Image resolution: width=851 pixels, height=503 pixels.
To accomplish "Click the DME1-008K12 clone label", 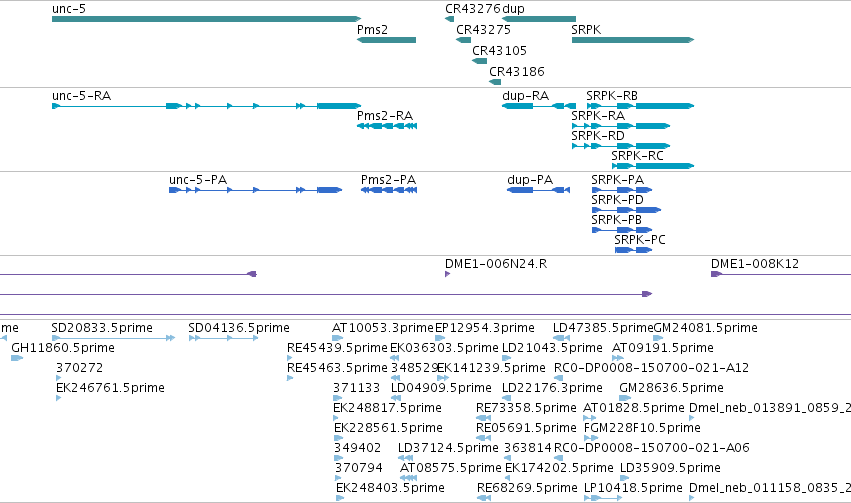I will (755, 264).
